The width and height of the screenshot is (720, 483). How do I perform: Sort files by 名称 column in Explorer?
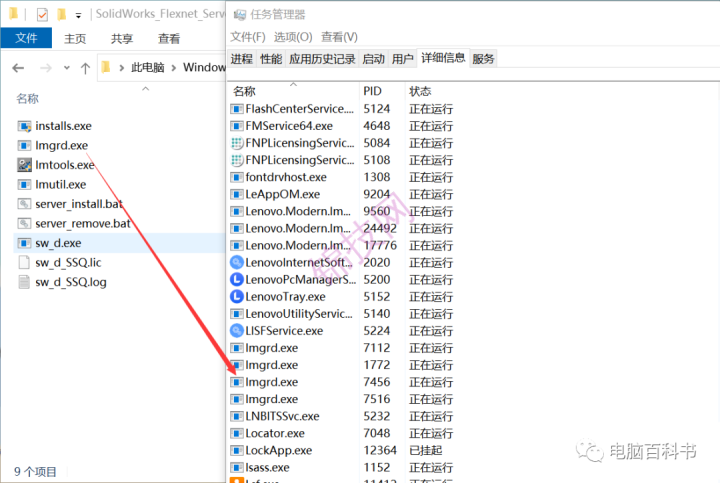28,99
